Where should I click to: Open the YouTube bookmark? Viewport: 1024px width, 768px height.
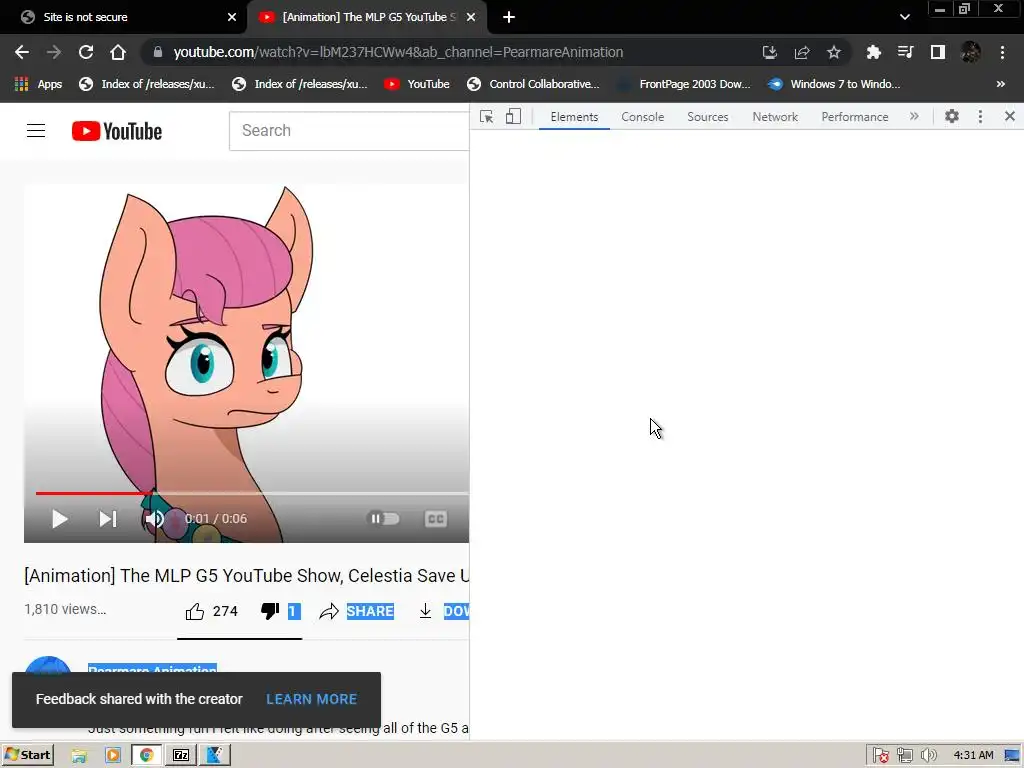click(417, 84)
